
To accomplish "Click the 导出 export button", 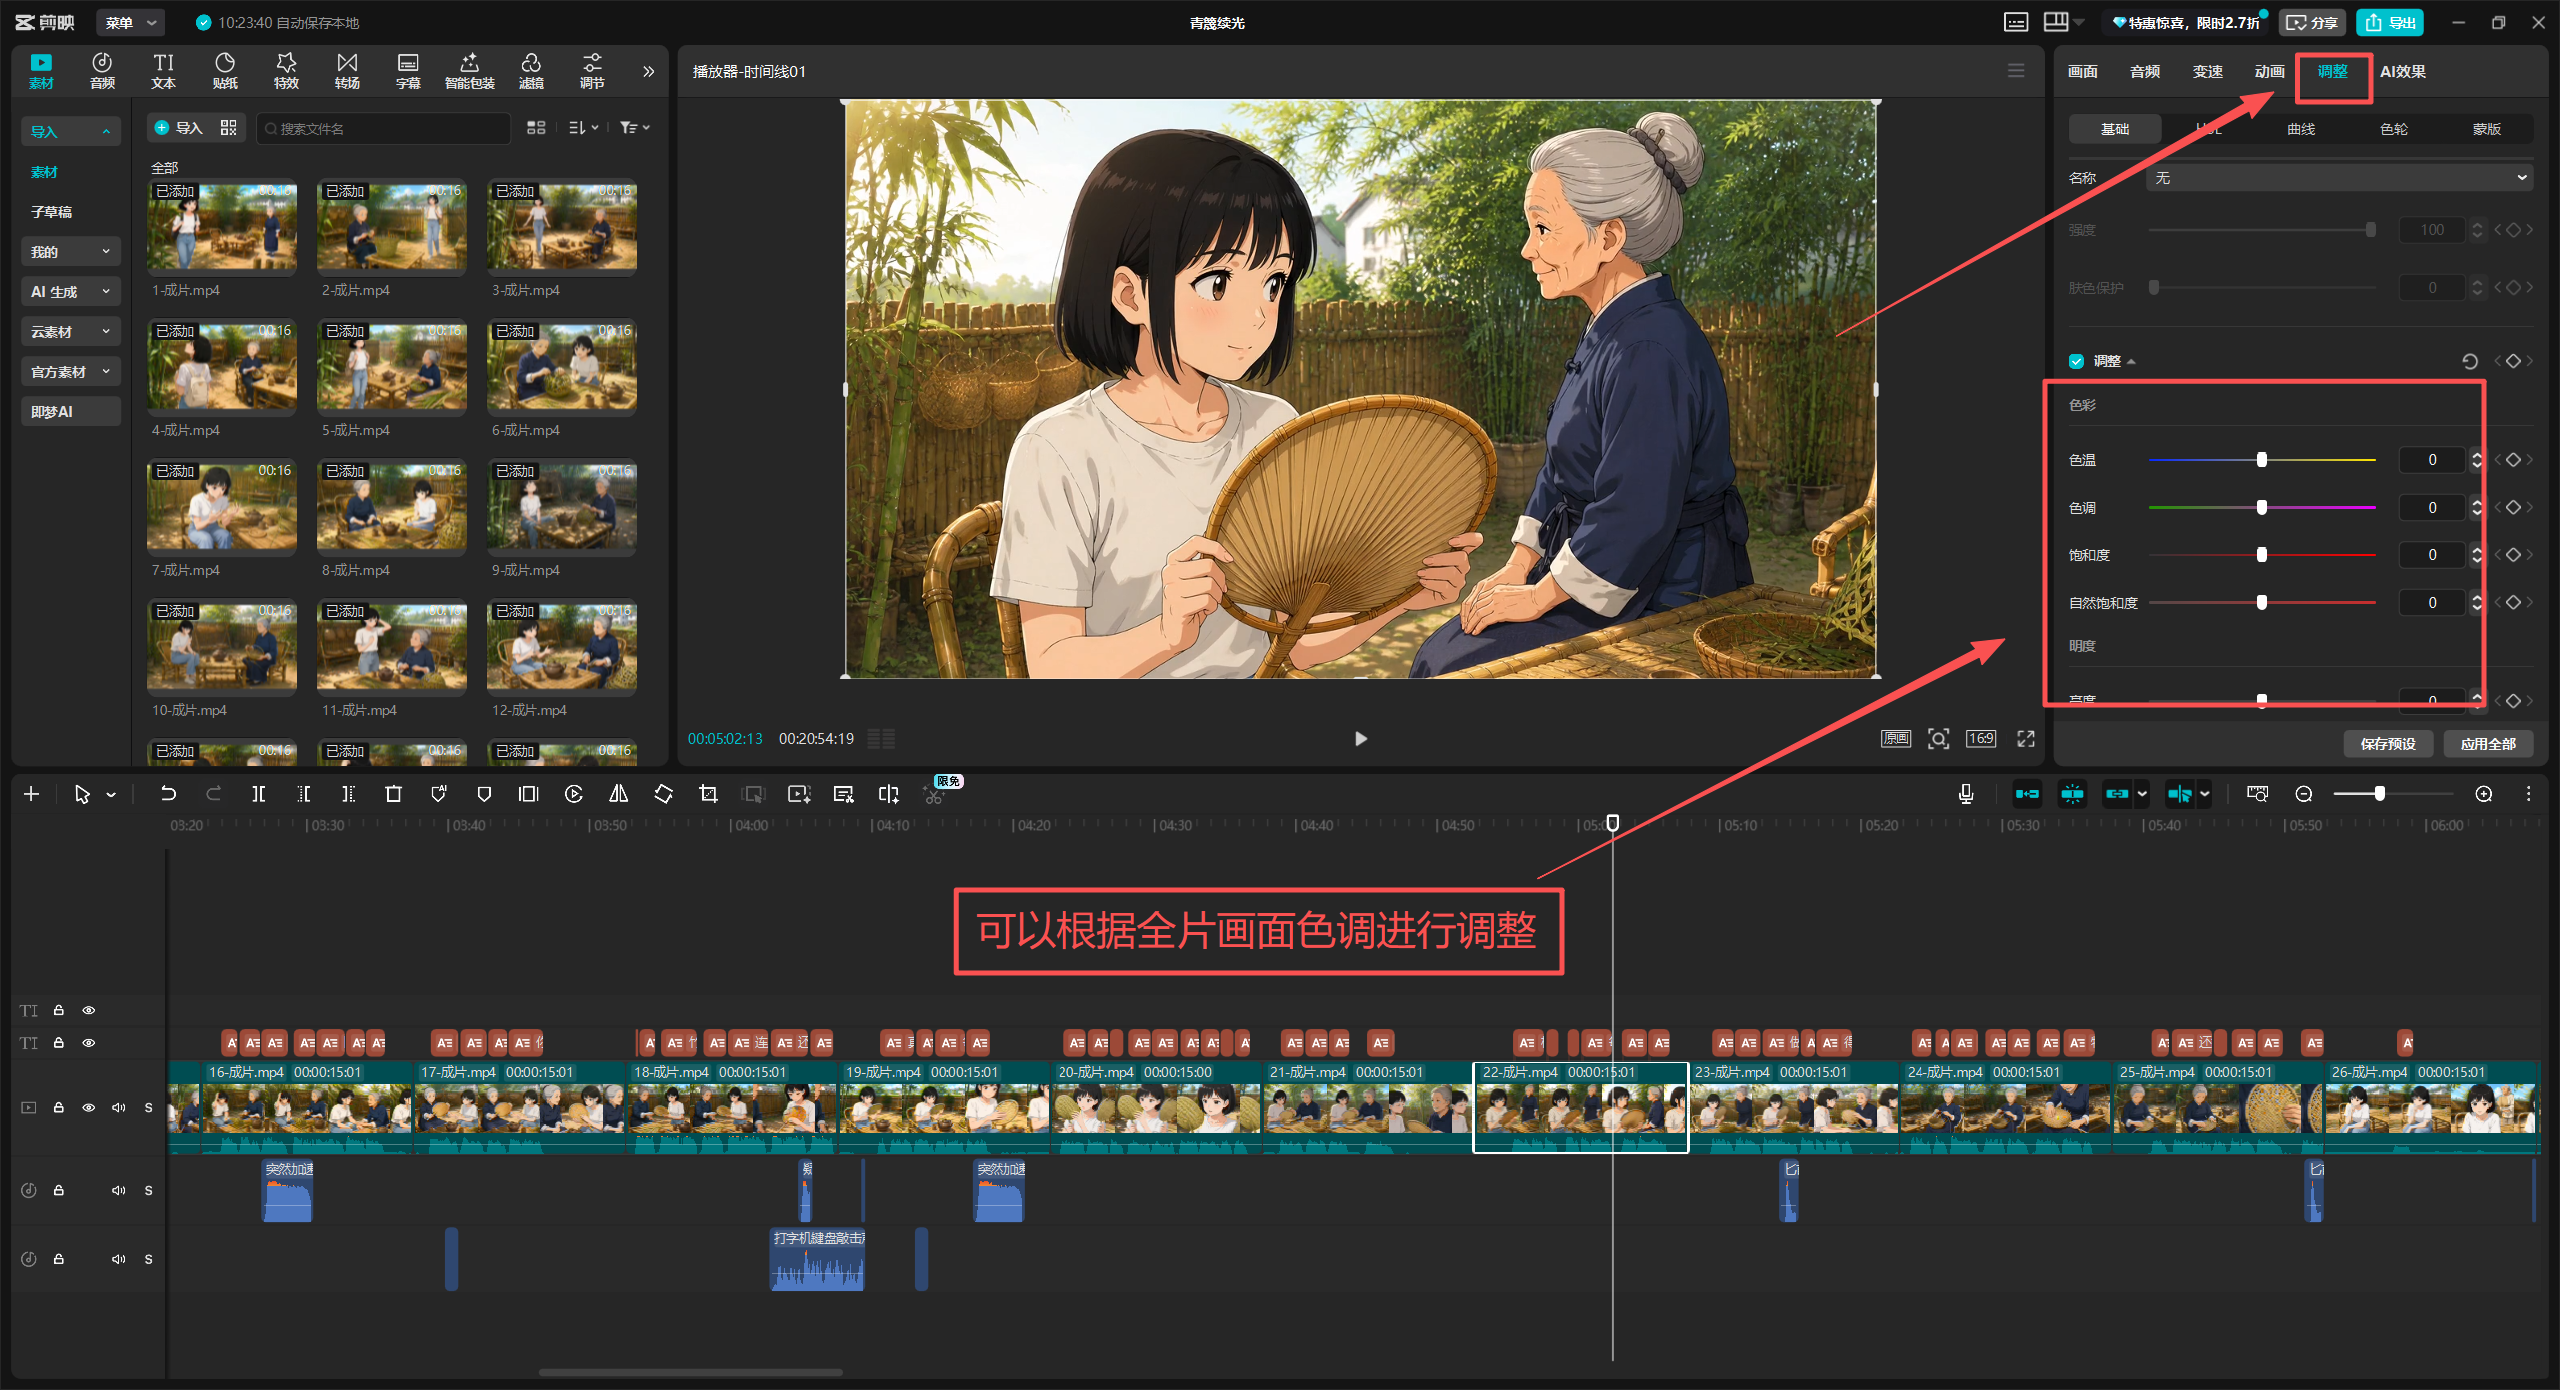I will point(2390,22).
